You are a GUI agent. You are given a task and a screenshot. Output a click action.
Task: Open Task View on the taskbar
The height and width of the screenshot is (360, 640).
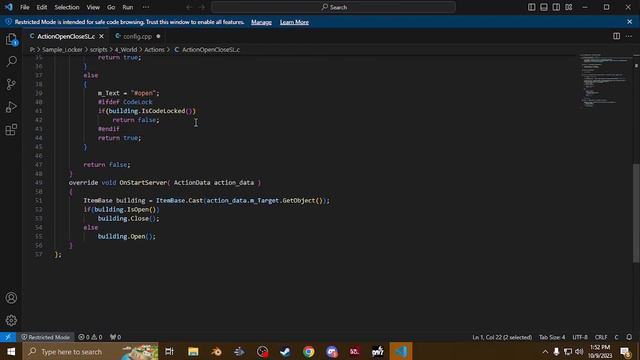(169, 351)
